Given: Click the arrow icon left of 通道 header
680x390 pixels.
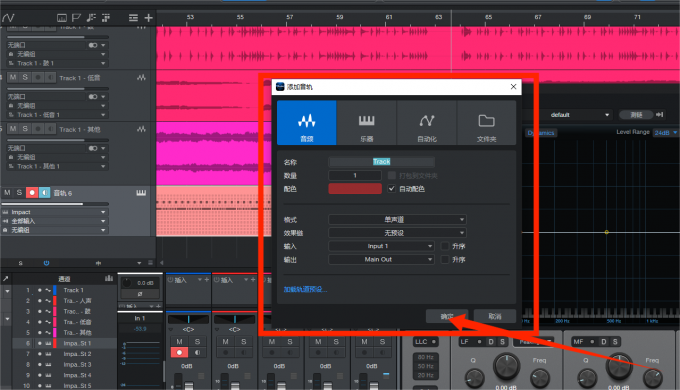Looking at the screenshot, I should 6,279.
